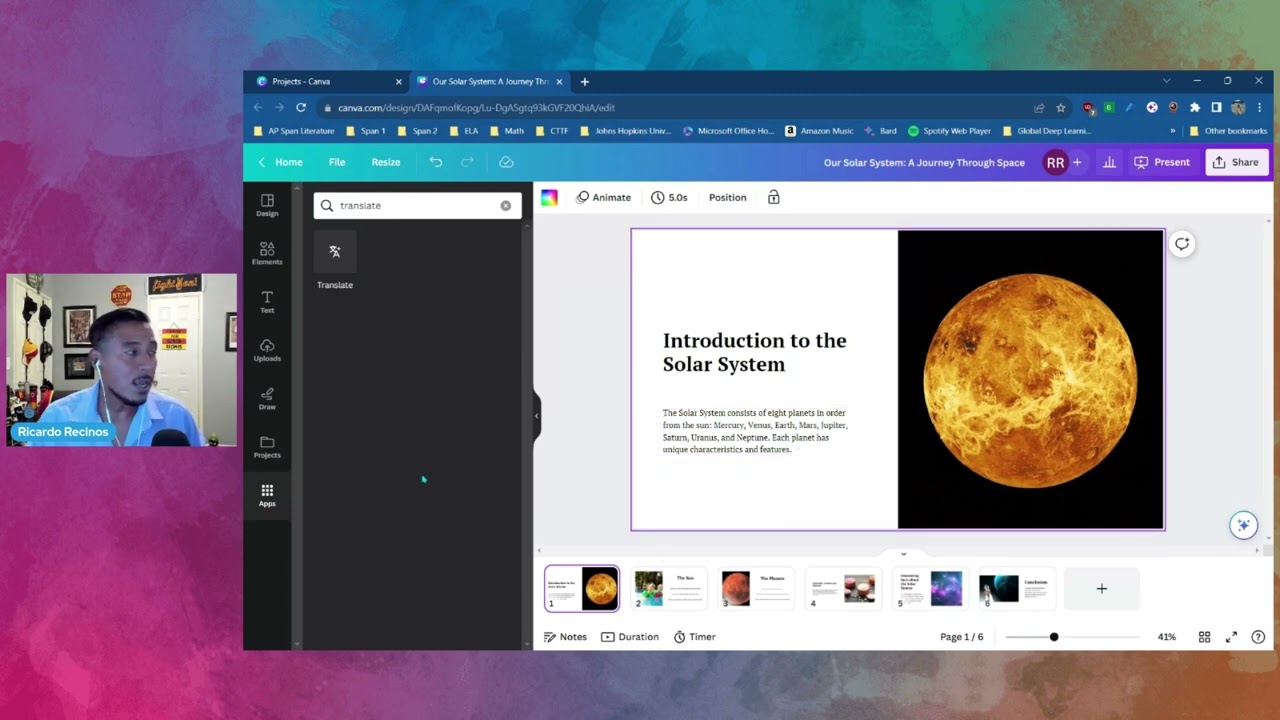Enter fullscreen mode

point(1231,637)
